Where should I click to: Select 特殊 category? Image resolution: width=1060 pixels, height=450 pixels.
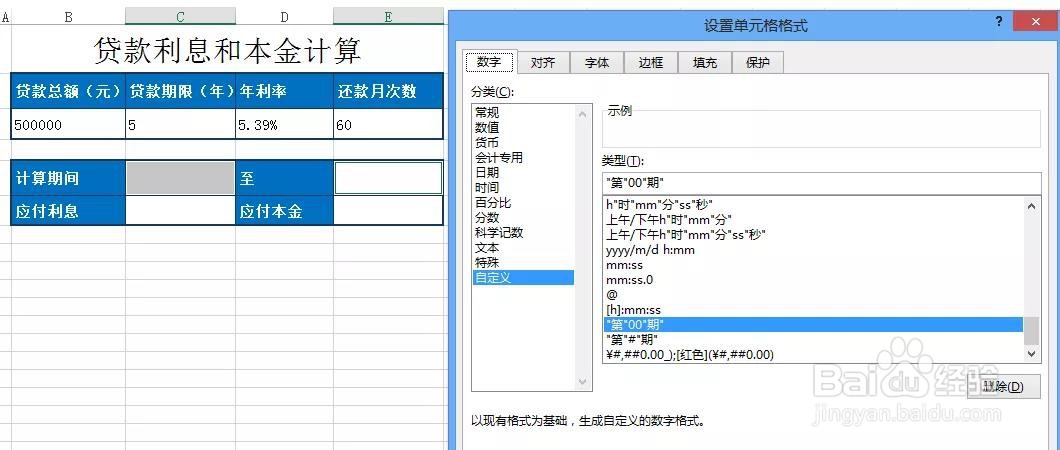click(x=523, y=262)
